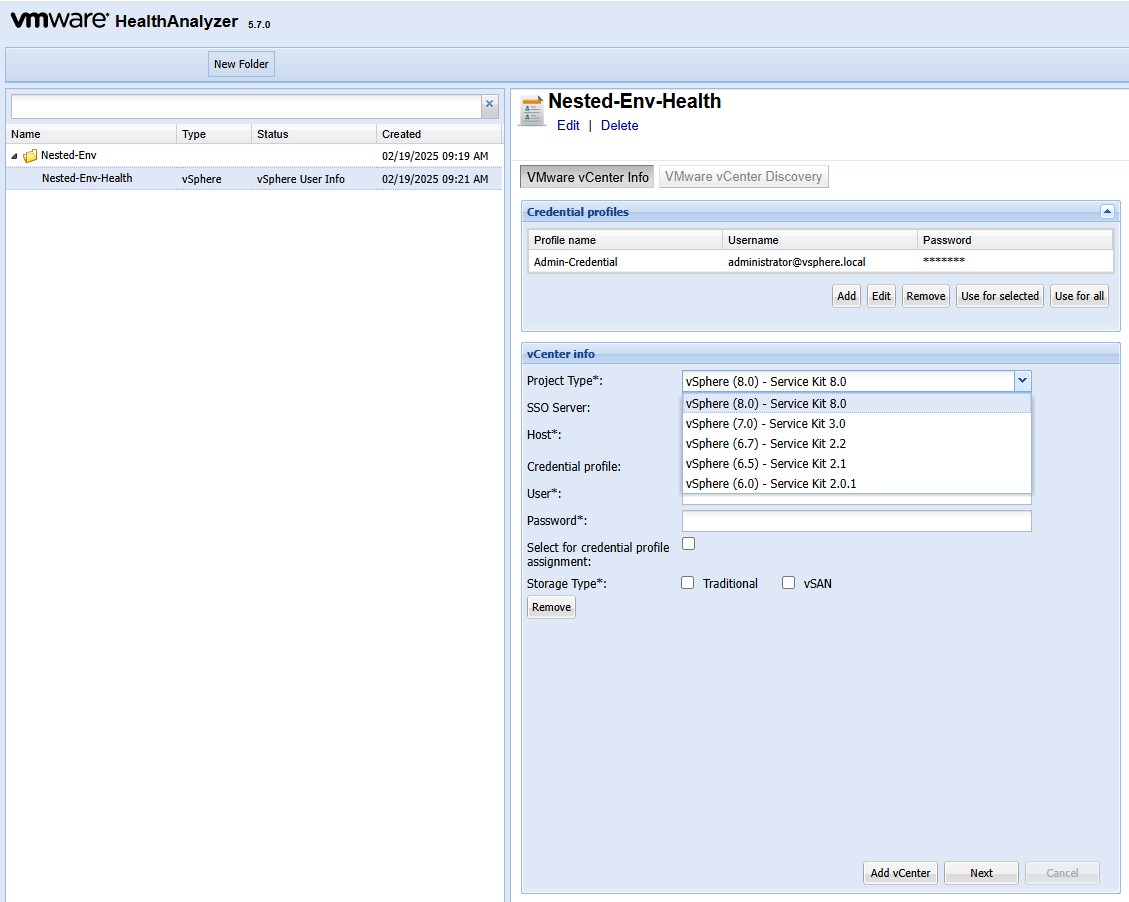This screenshot has width=1129, height=902.
Task: Proceed with the Next button
Action: click(x=981, y=873)
